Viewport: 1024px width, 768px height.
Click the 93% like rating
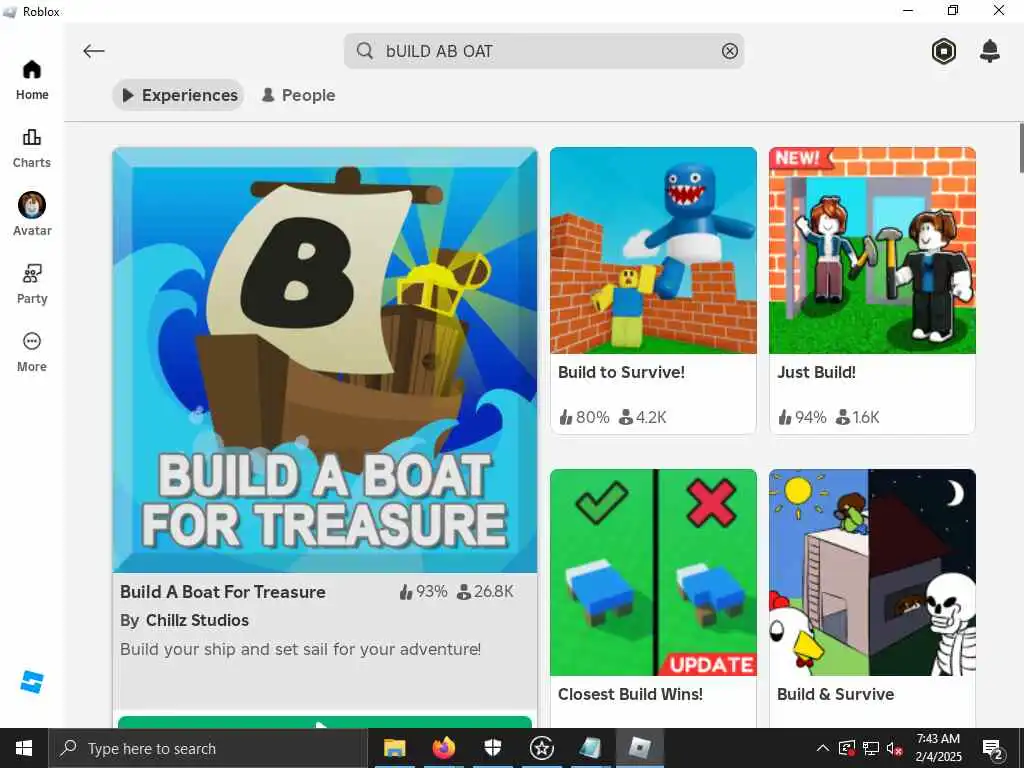423,592
